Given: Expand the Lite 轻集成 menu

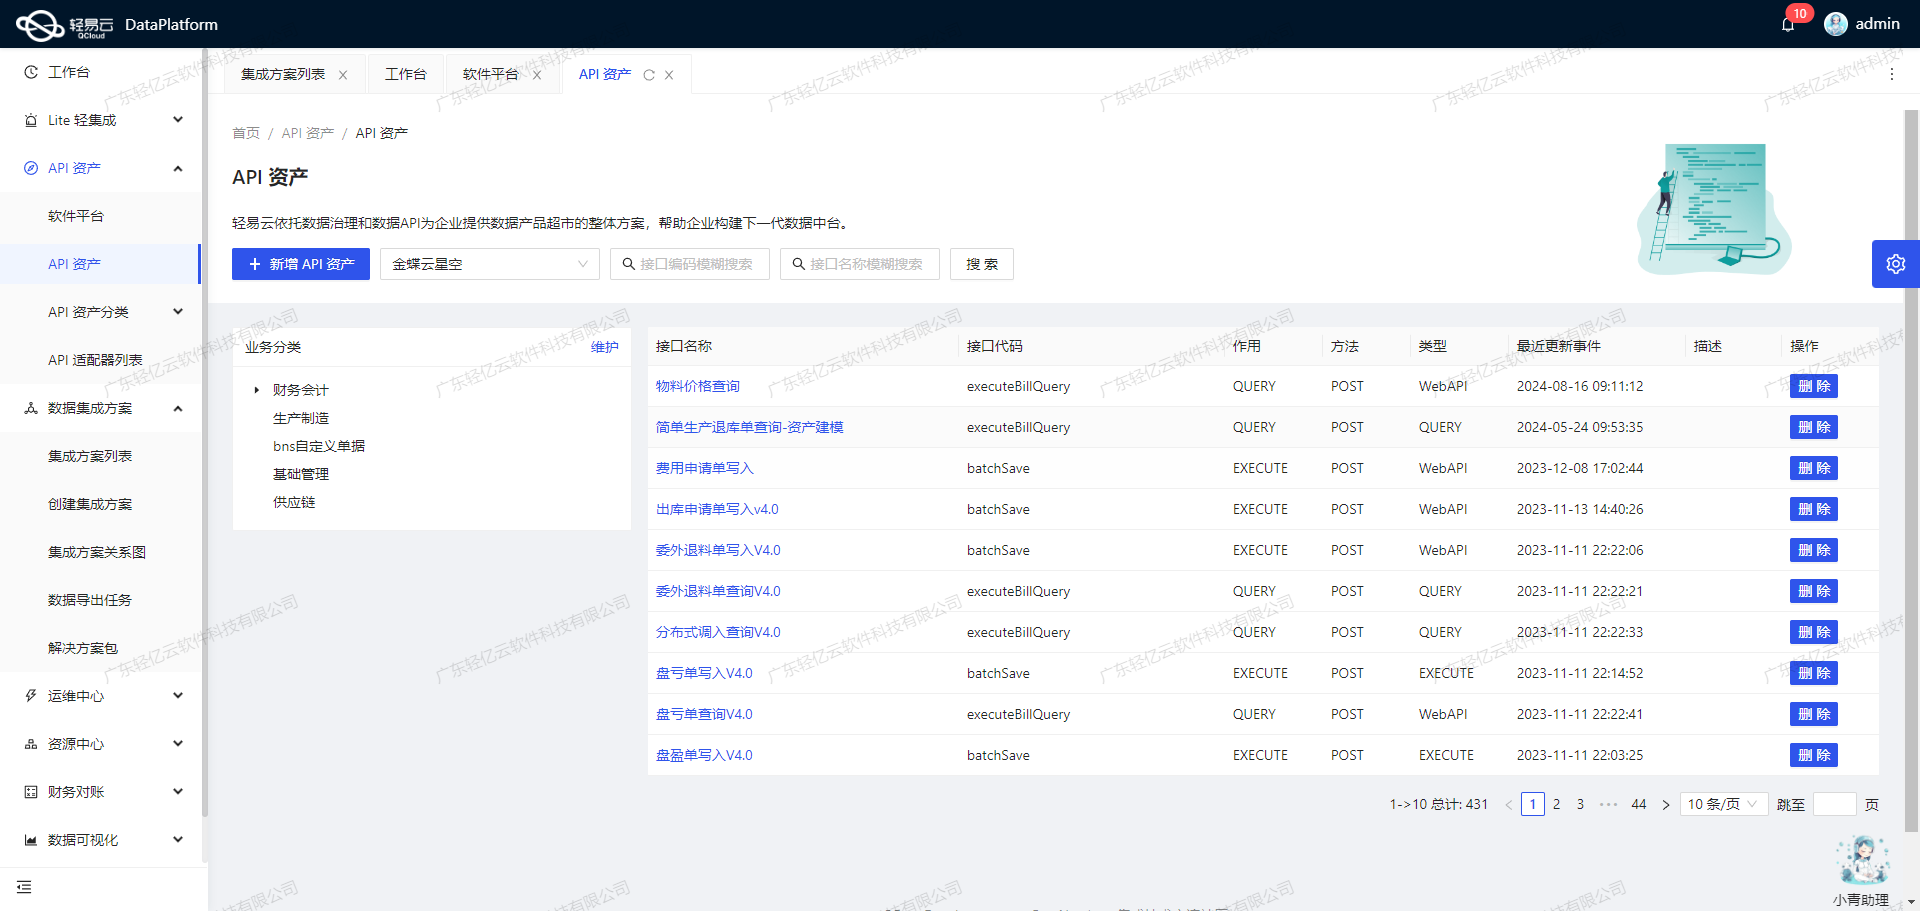Looking at the screenshot, I should point(178,120).
